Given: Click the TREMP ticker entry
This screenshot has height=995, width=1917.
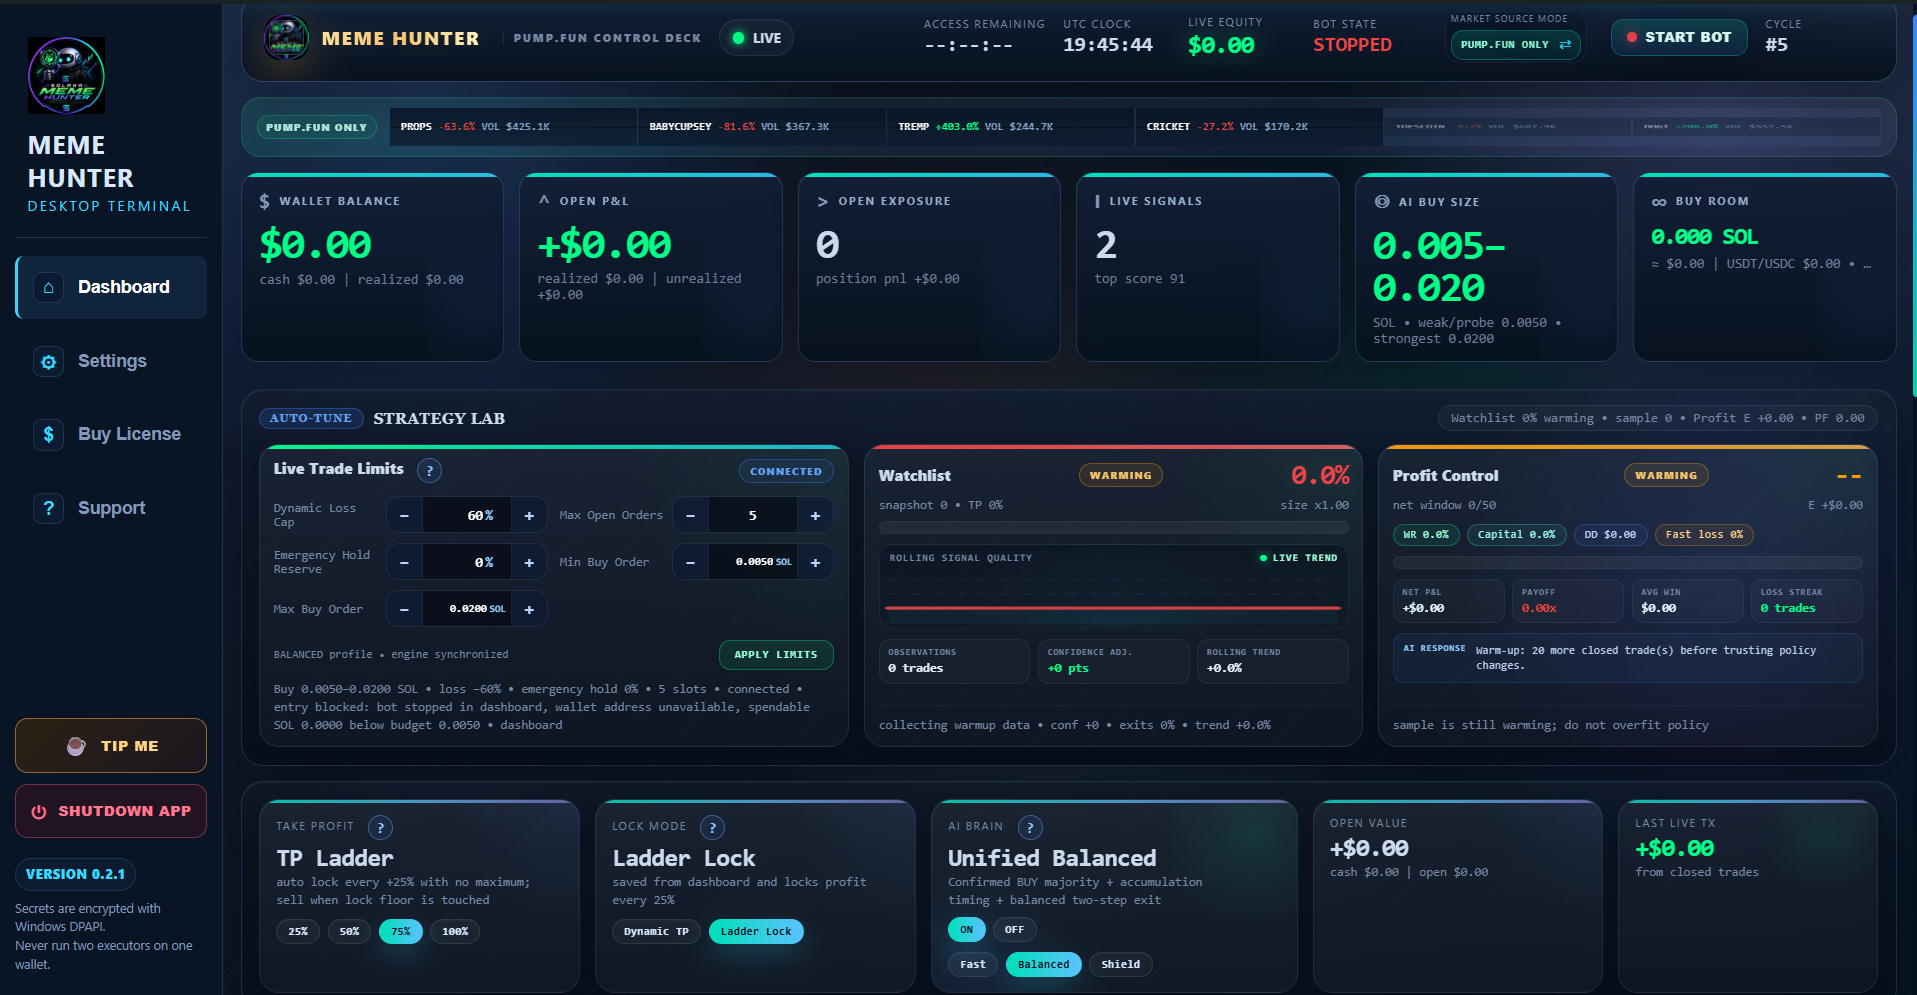Looking at the screenshot, I should [x=1010, y=127].
